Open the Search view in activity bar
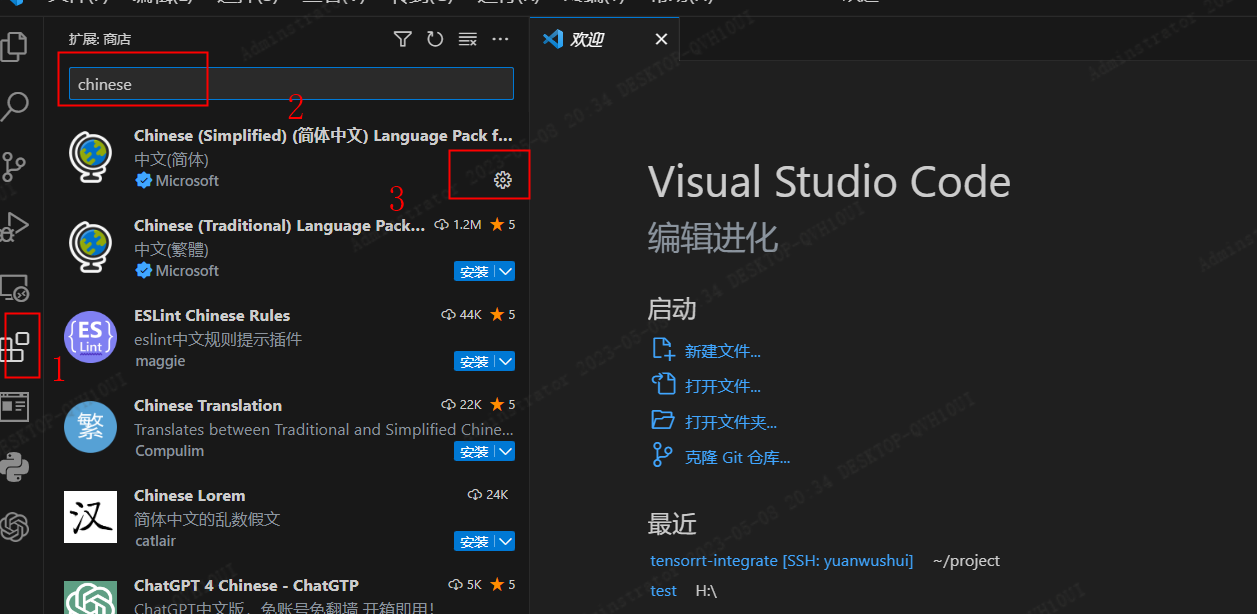 click(16, 106)
